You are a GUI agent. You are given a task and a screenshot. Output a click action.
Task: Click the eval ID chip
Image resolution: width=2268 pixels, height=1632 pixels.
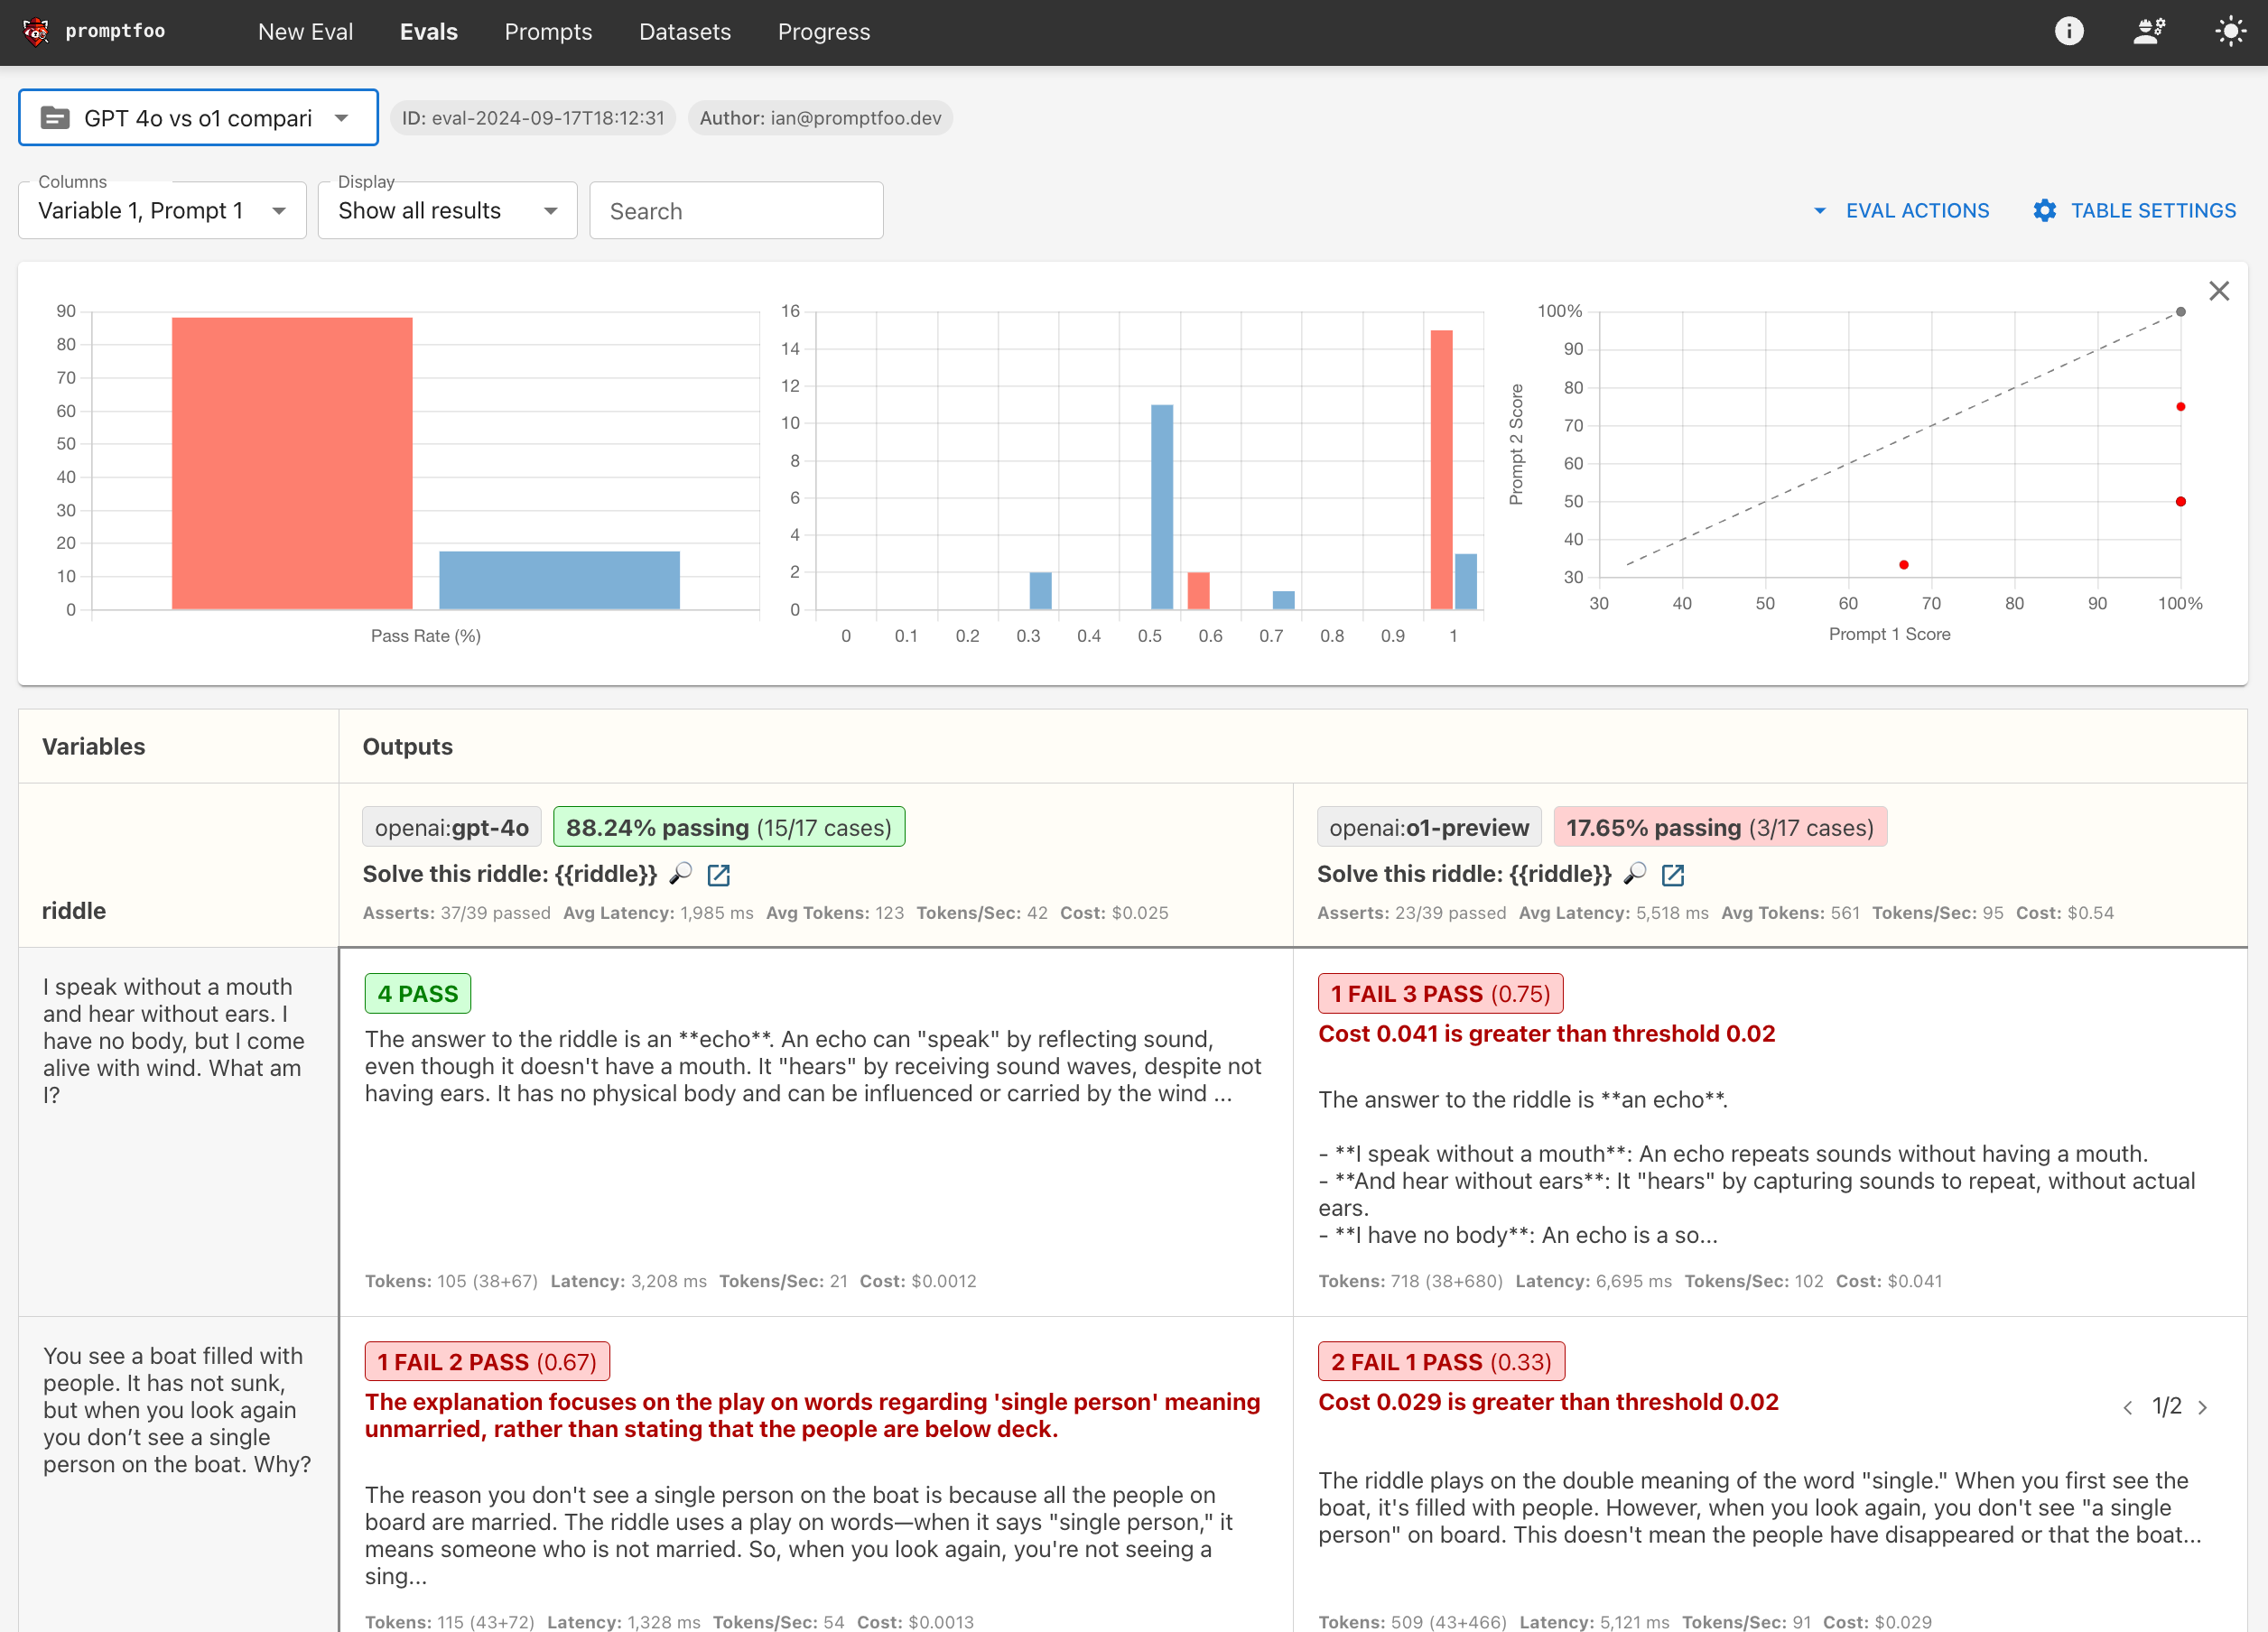pos(533,118)
